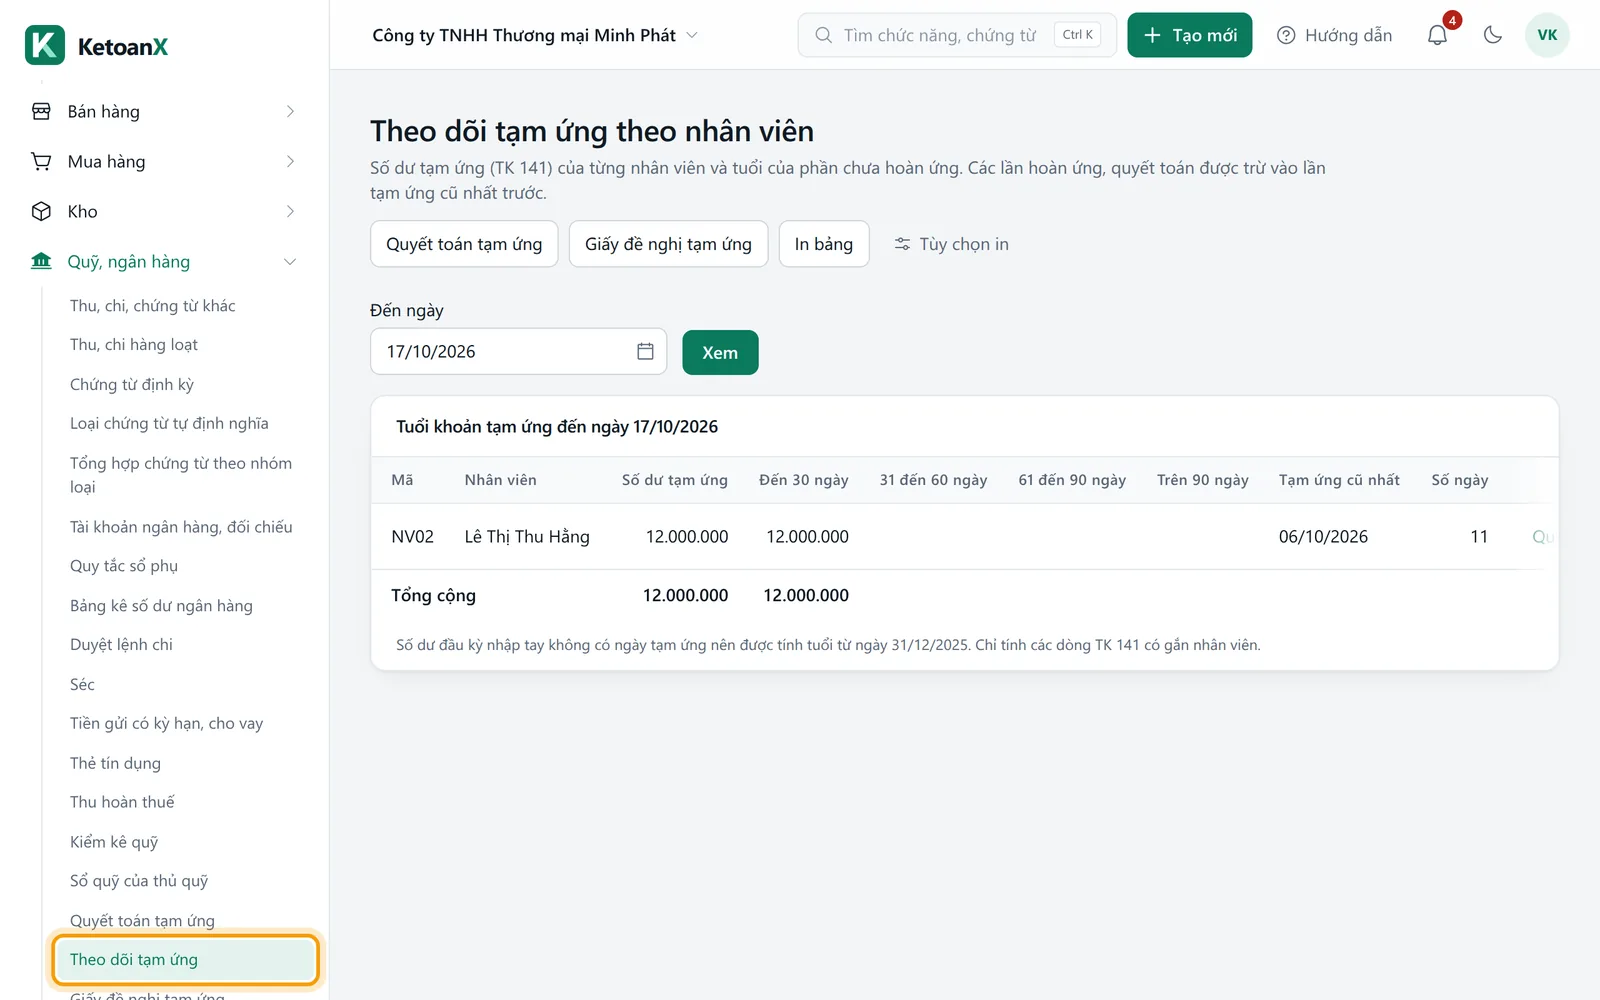Open Tùy chọn in print options

click(x=951, y=244)
